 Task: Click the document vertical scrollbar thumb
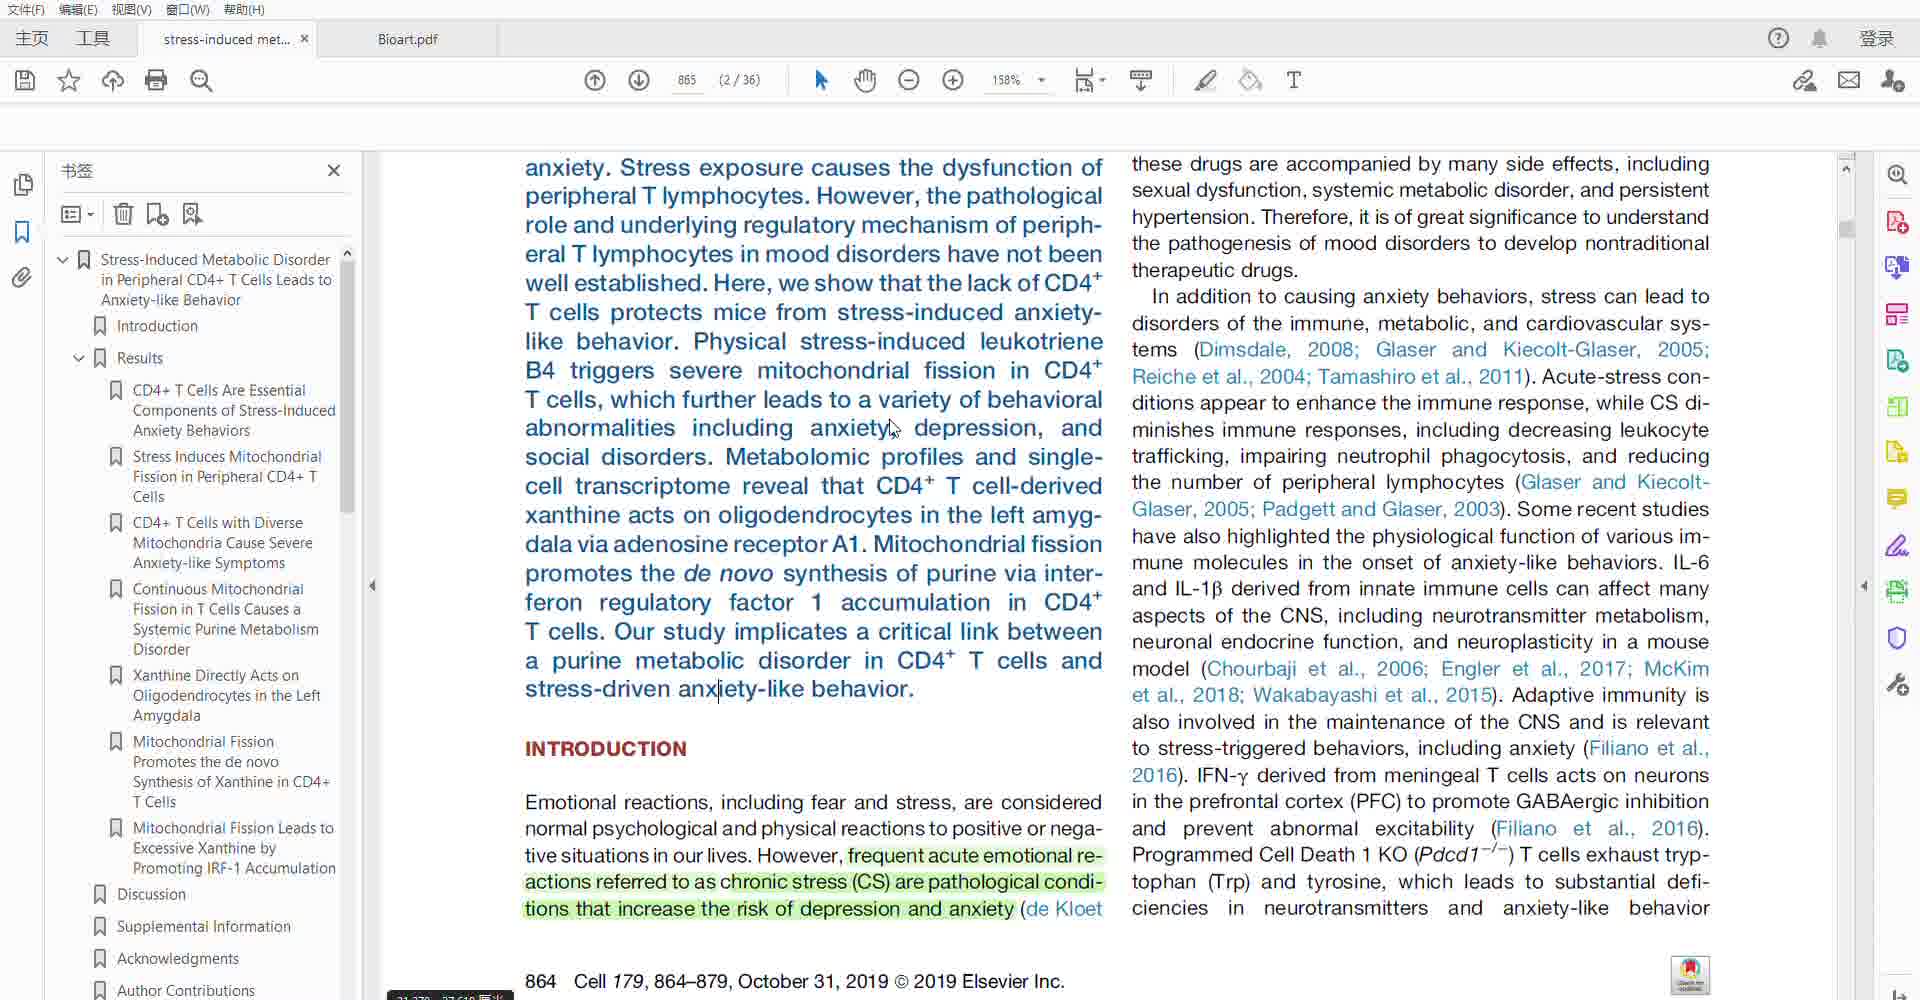point(1846,229)
